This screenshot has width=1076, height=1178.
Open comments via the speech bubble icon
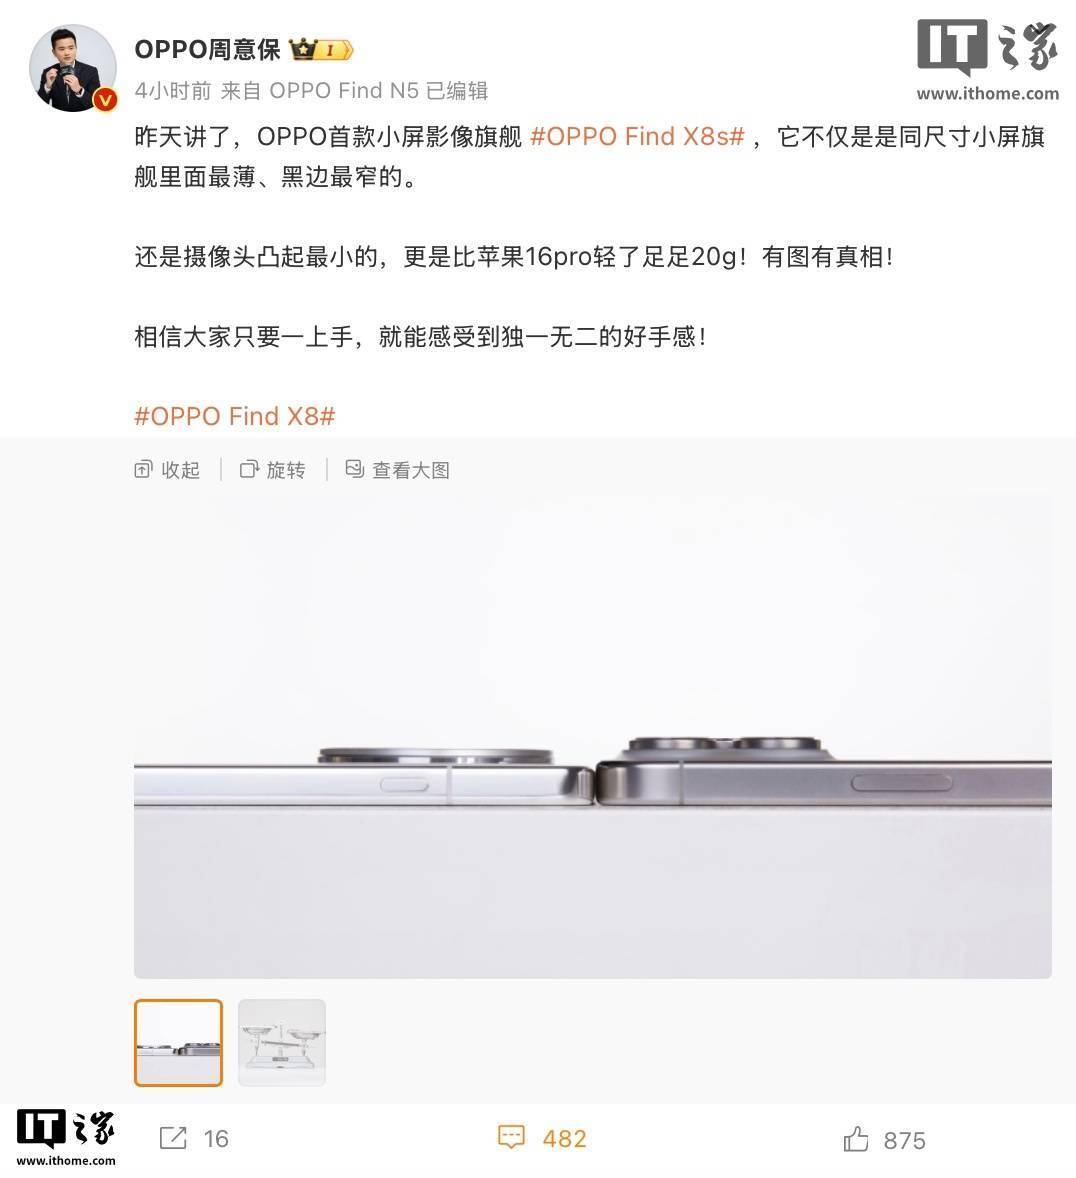(512, 1137)
